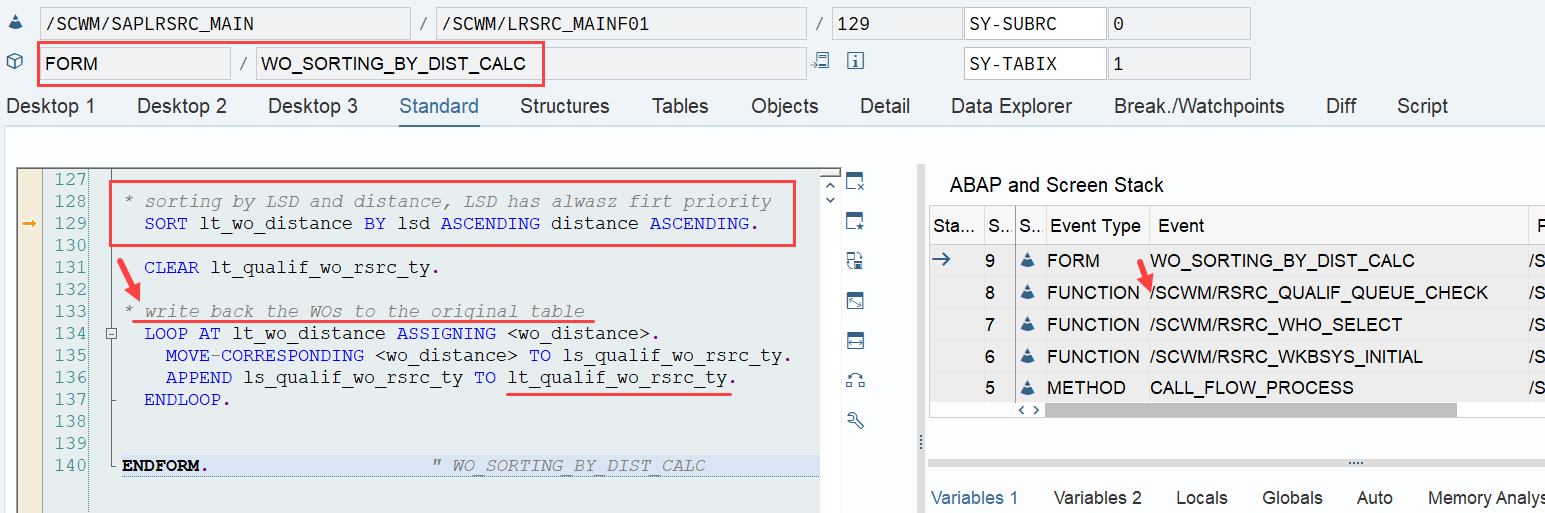The image size is (1545, 513).
Task: Open the Tables tab
Action: 680,106
